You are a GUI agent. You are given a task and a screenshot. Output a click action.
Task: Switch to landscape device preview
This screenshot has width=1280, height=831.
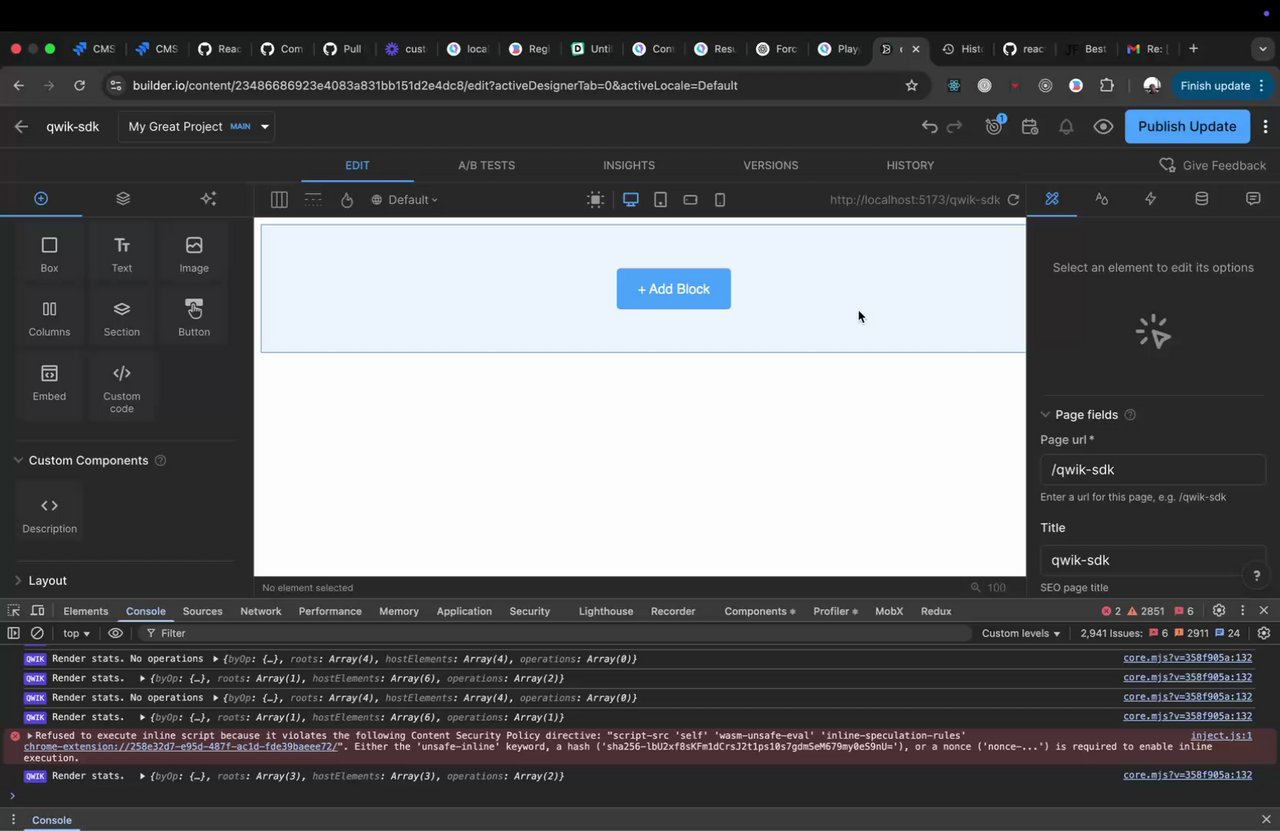point(690,200)
